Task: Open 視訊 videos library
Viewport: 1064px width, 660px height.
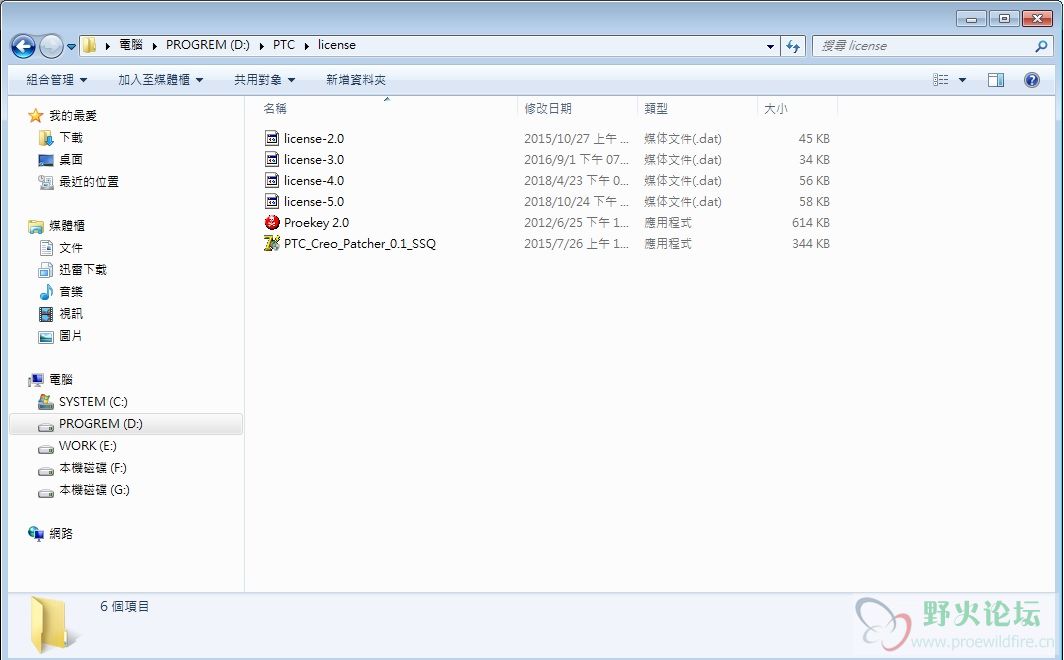Action: point(71,313)
